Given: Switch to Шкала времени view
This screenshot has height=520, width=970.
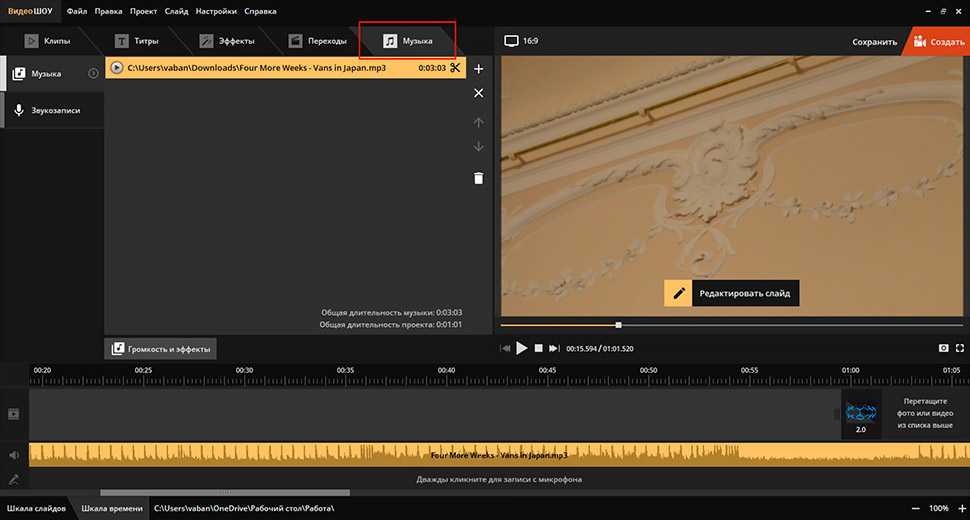Looking at the screenshot, I should (111, 509).
